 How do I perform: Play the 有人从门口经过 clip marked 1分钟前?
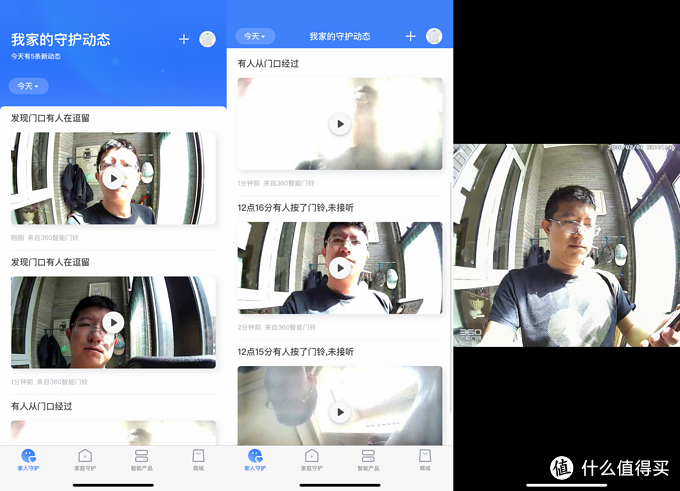point(340,124)
